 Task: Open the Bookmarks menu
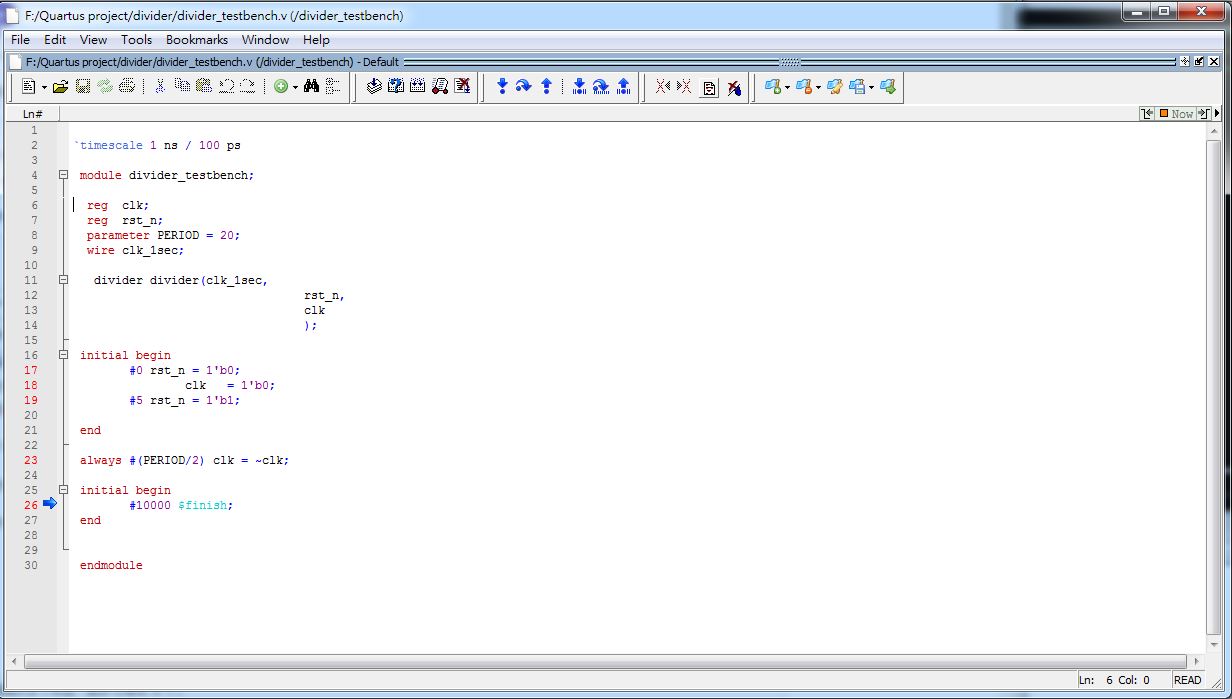click(197, 40)
